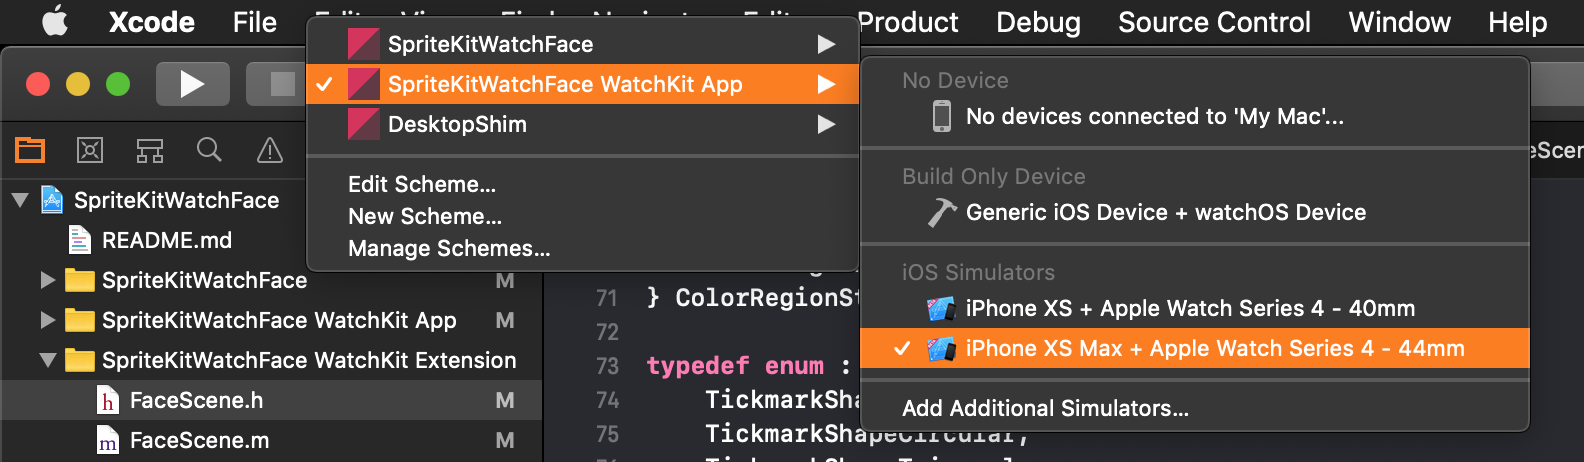This screenshot has height=462, width=1584.
Task: Select iPhone XS Max + Watch 44mm simulator
Action: tap(1195, 348)
